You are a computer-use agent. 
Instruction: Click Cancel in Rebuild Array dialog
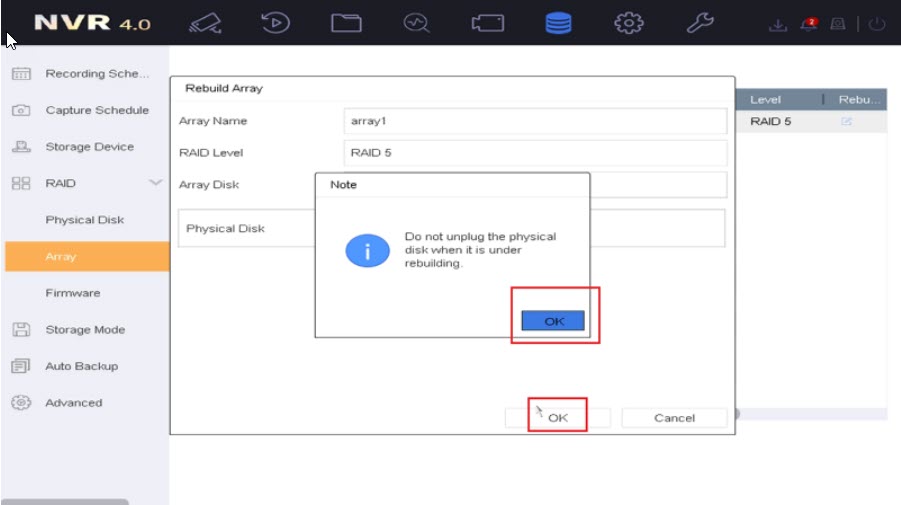[674, 418]
